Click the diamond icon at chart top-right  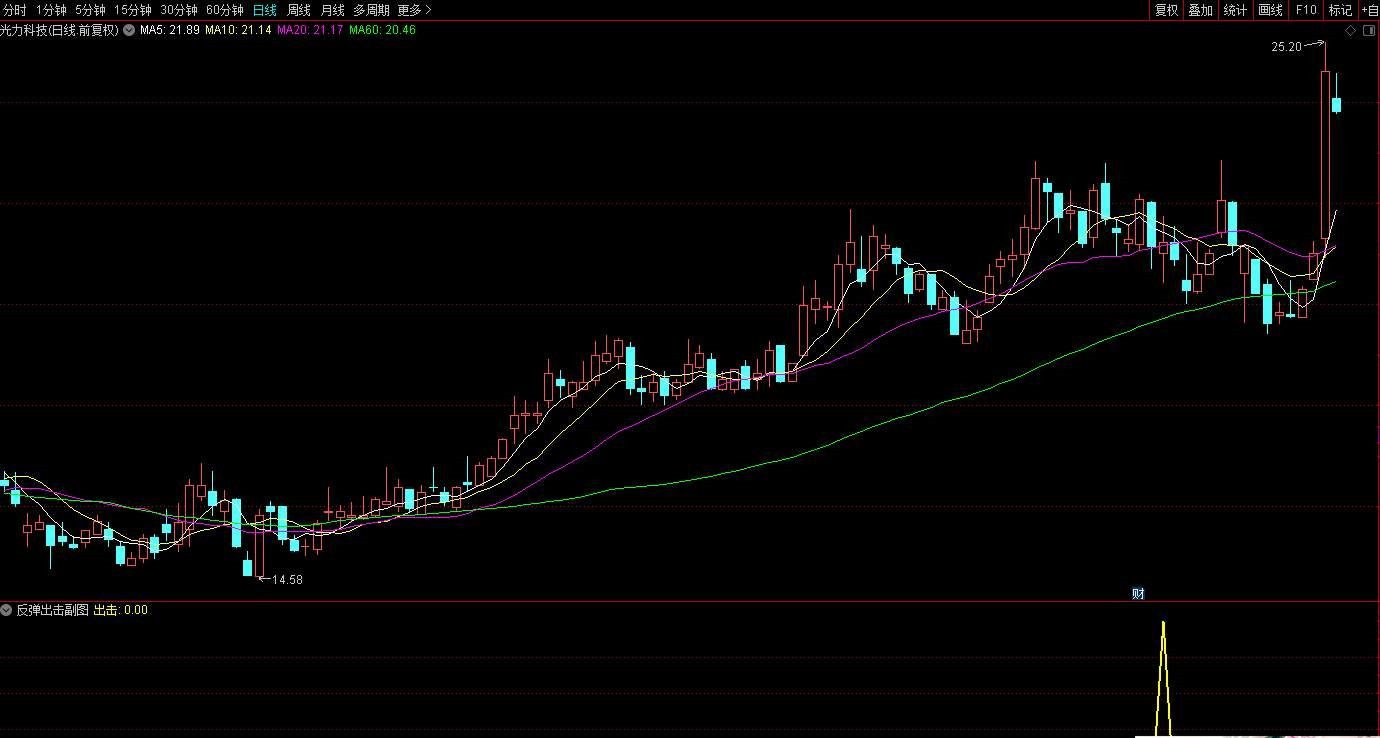(1350, 30)
